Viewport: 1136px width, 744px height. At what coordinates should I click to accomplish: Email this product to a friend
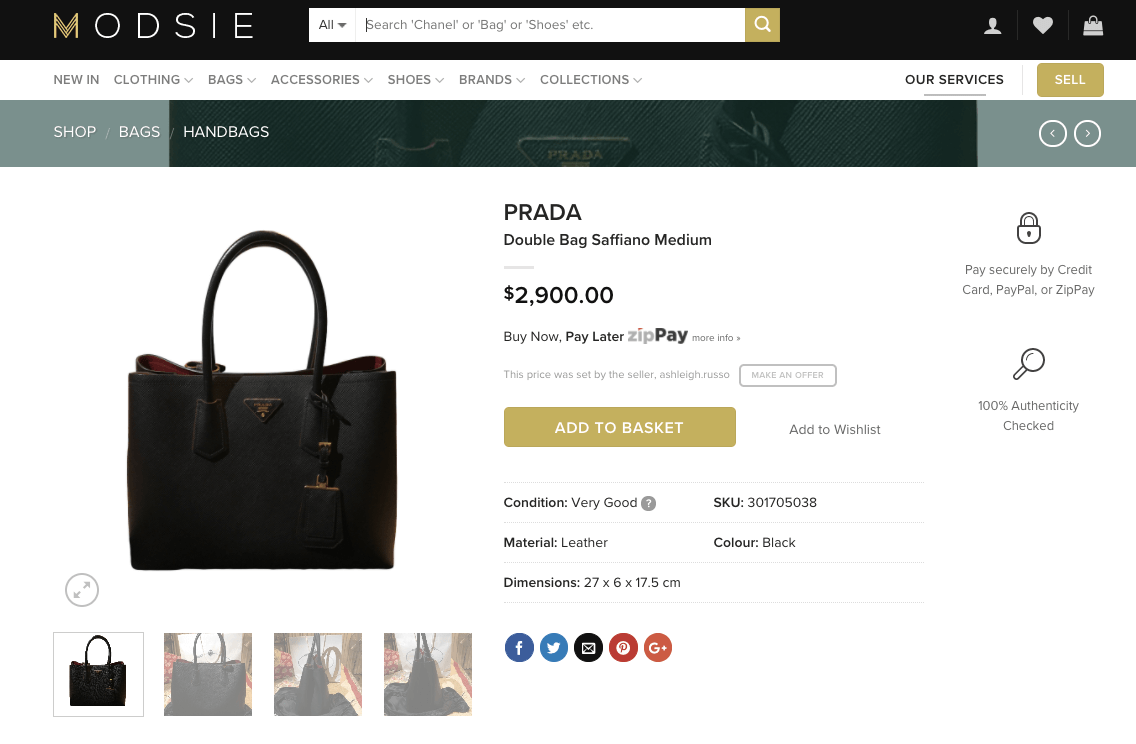point(588,647)
